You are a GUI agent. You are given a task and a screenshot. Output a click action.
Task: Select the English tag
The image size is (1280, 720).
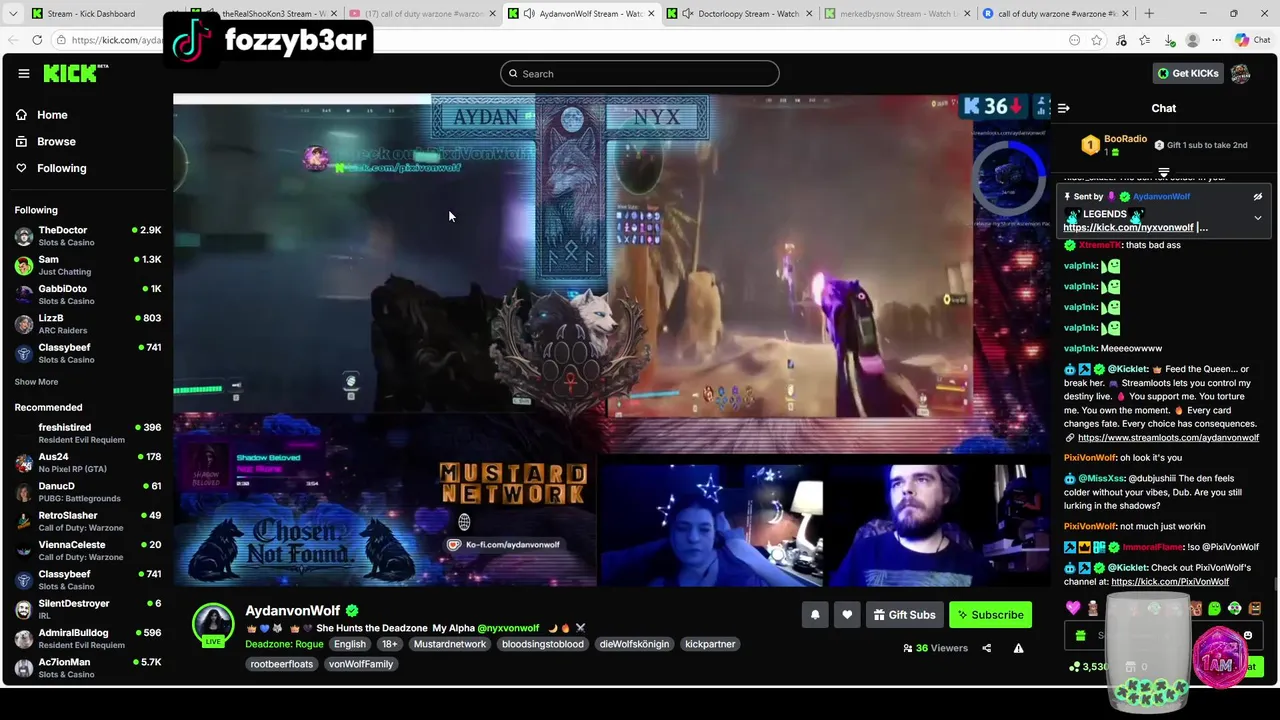[350, 644]
